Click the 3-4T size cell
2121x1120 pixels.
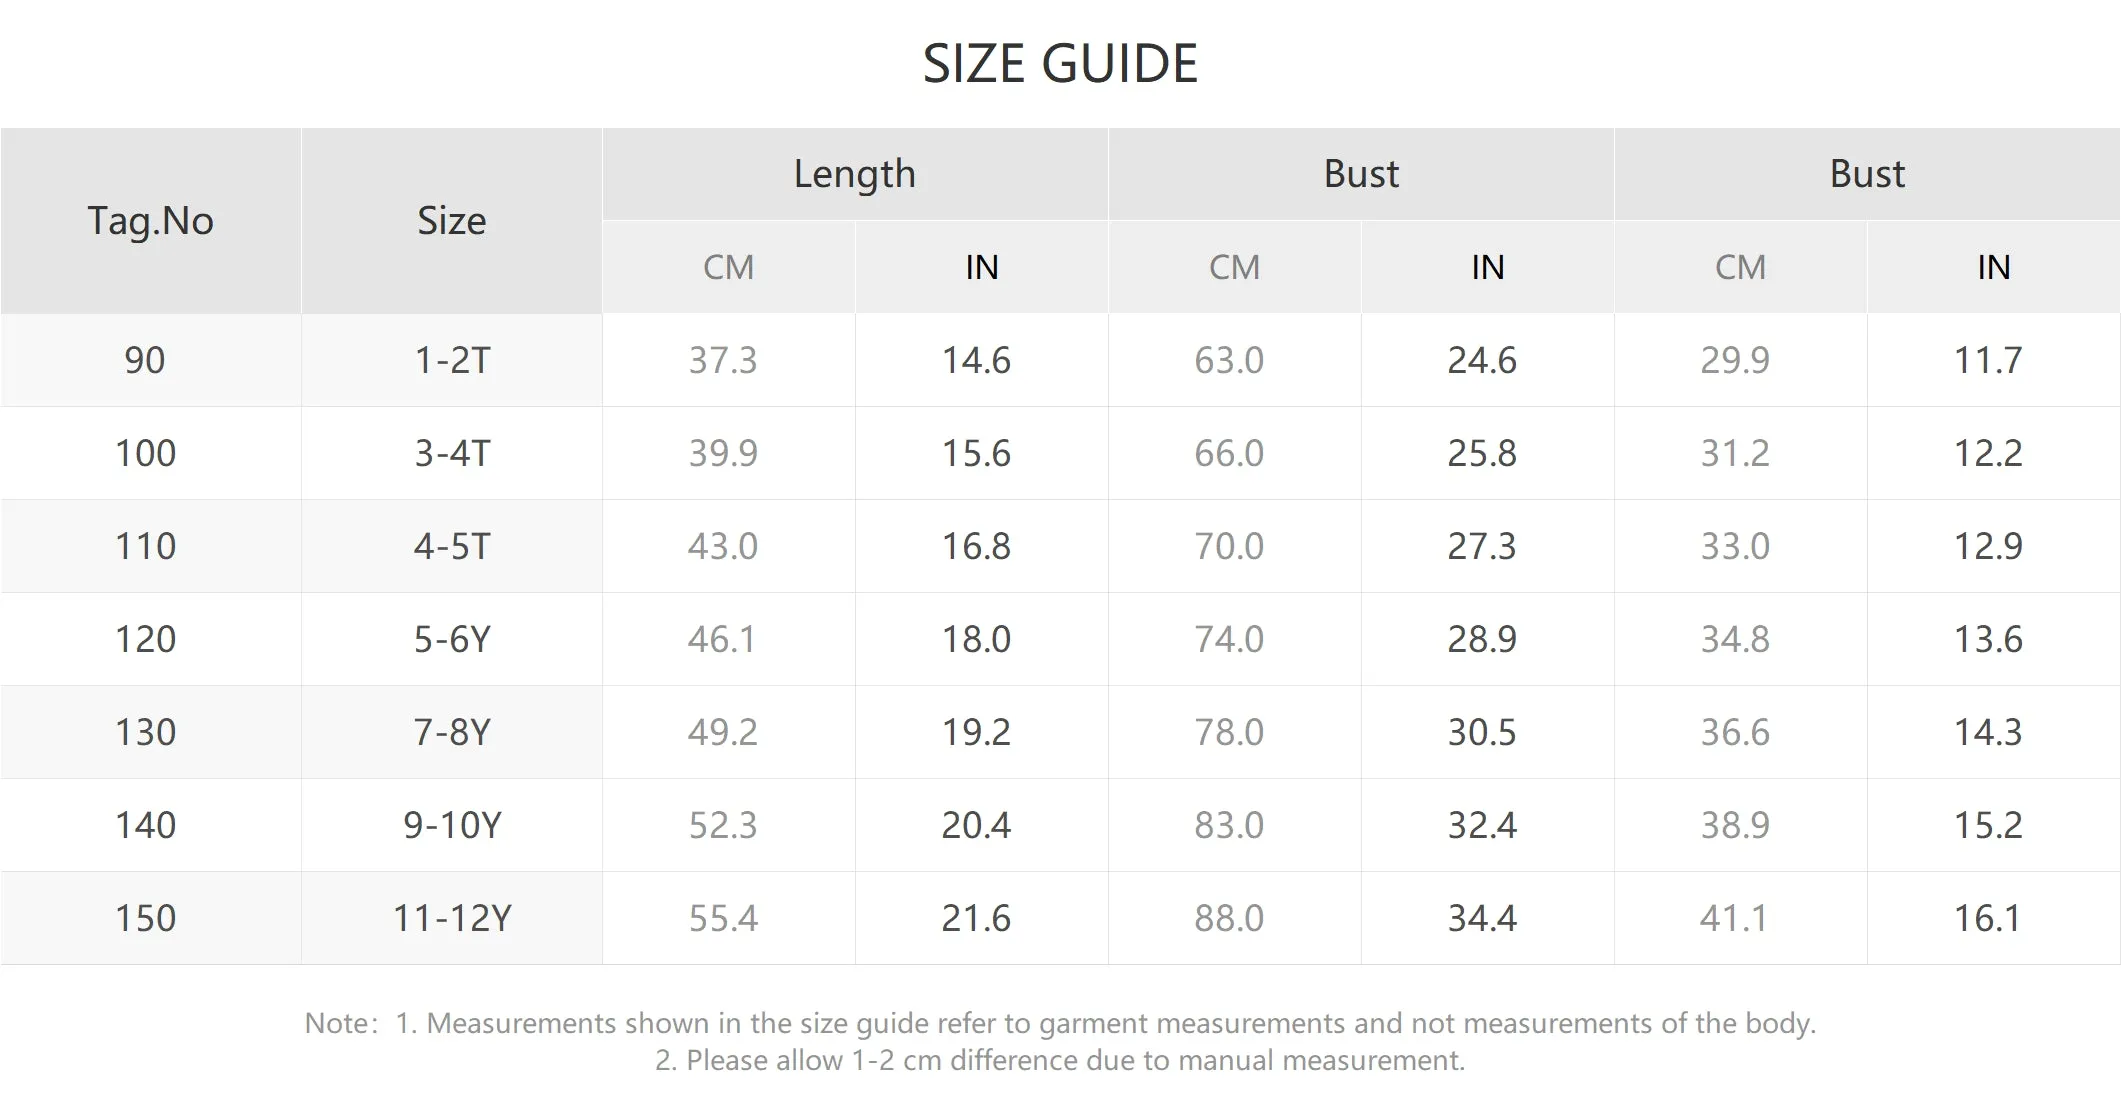[x=452, y=453]
